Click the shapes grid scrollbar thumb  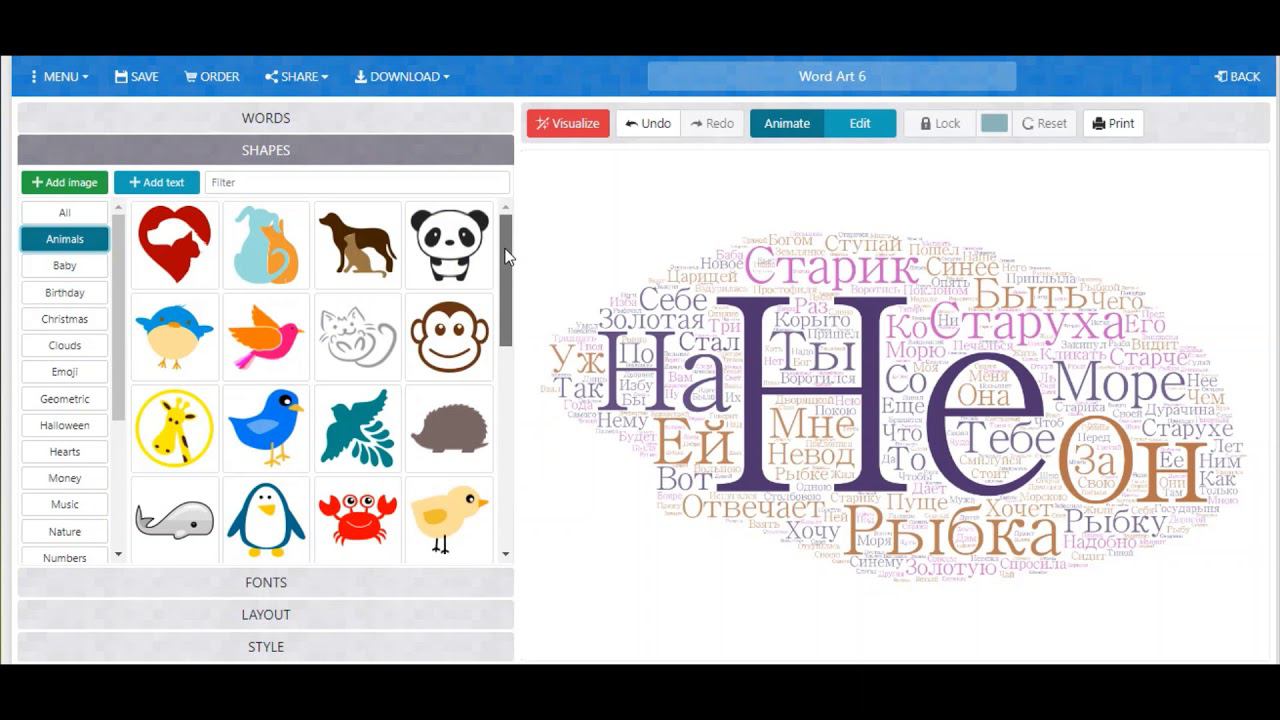tap(506, 280)
